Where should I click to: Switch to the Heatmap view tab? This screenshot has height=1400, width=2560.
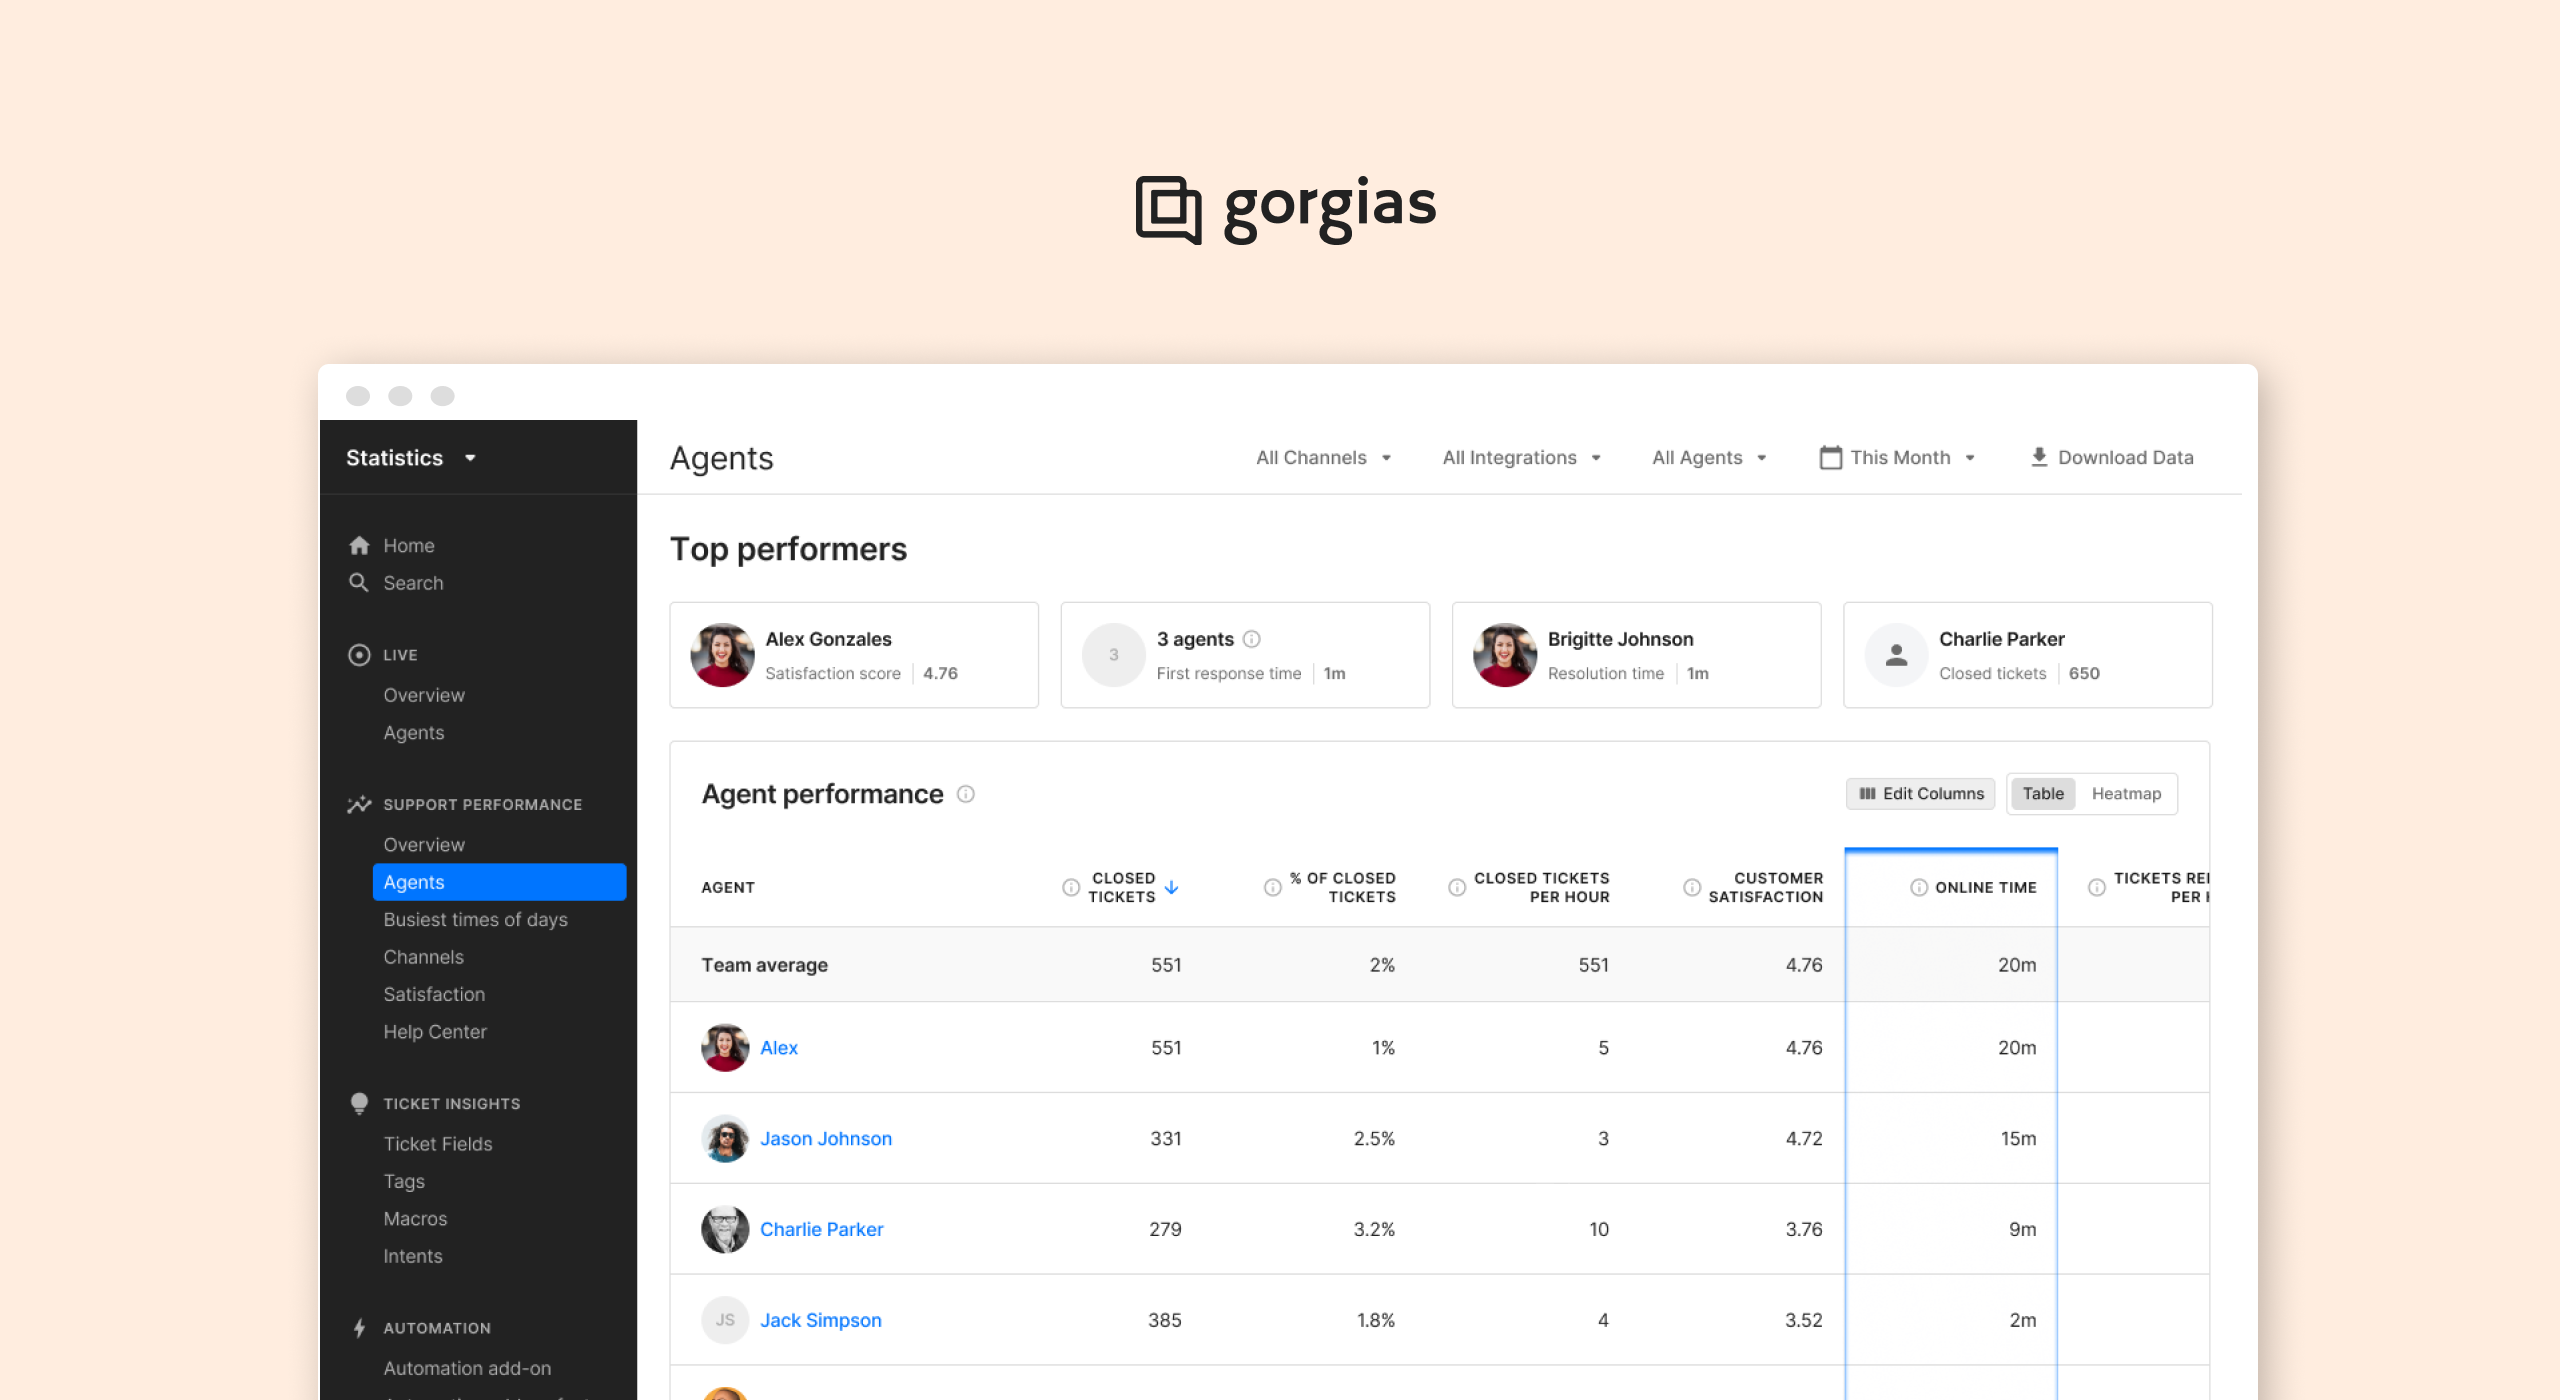pos(2124,793)
